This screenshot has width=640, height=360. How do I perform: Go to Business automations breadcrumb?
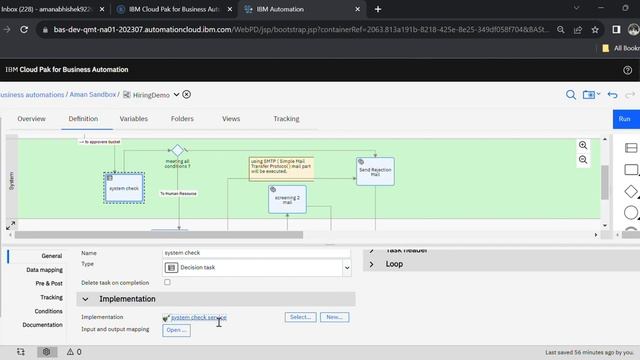[32, 94]
